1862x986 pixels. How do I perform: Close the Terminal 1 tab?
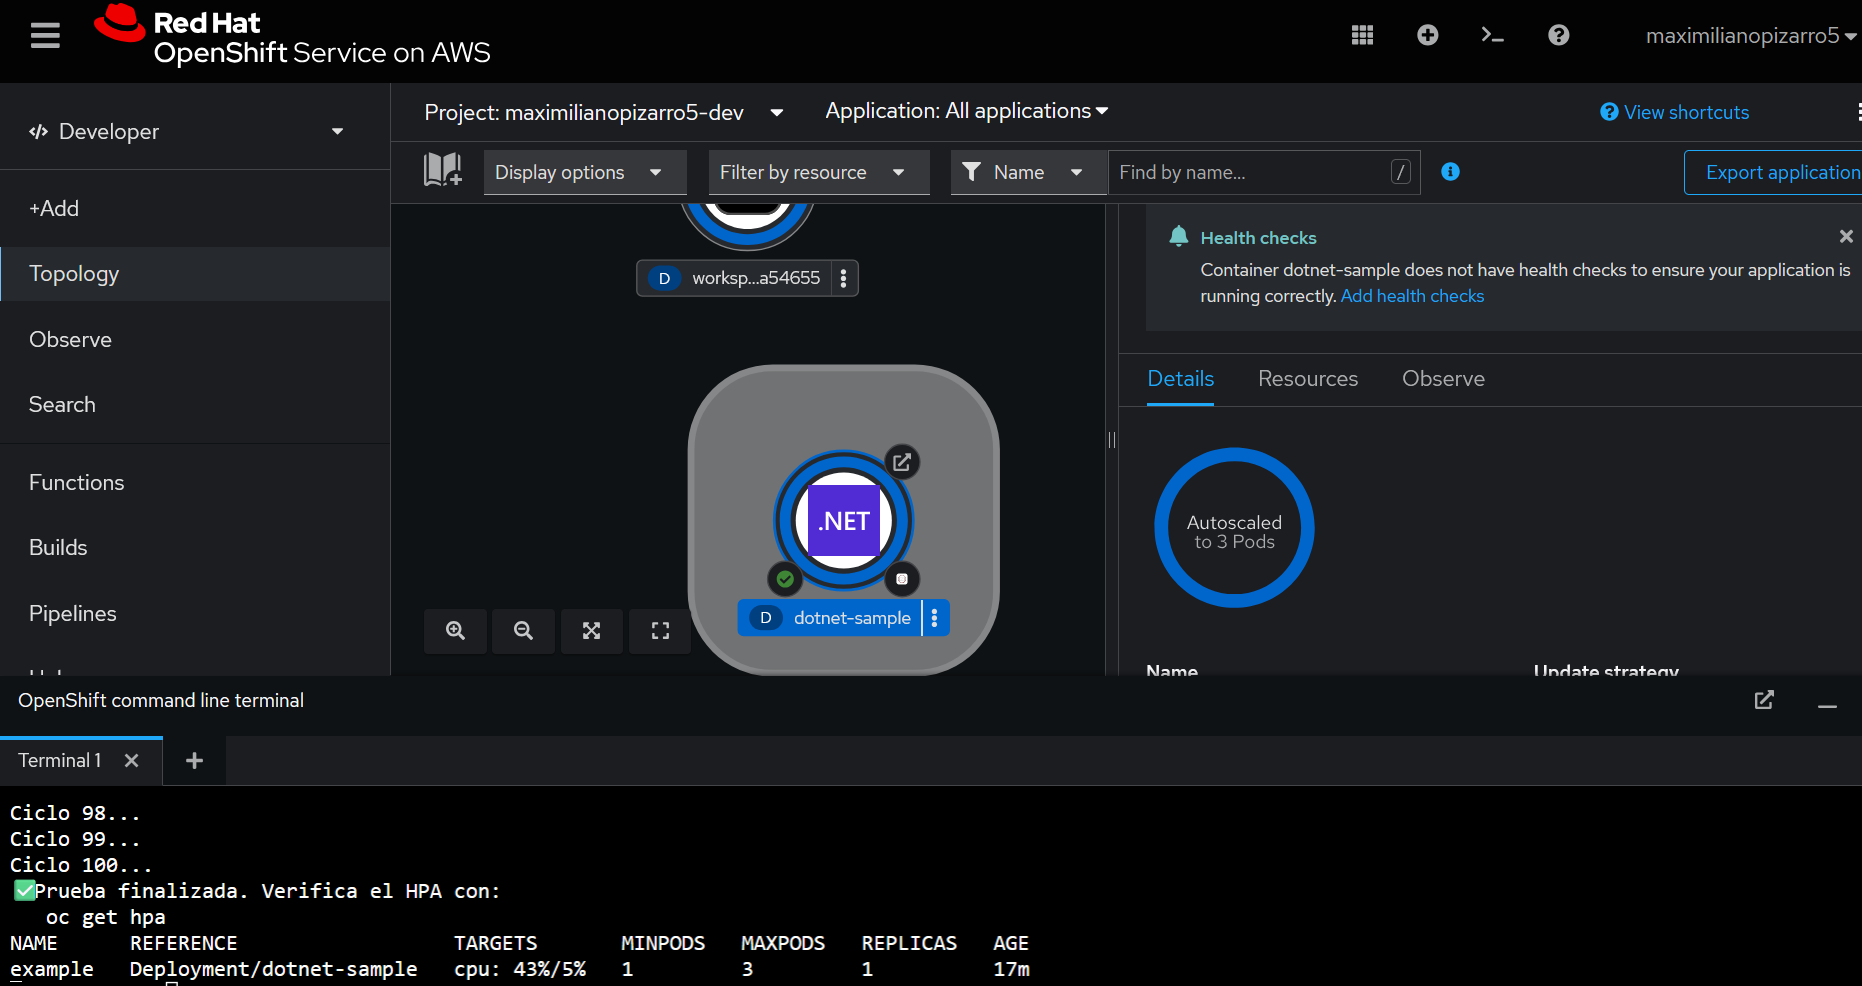[131, 761]
